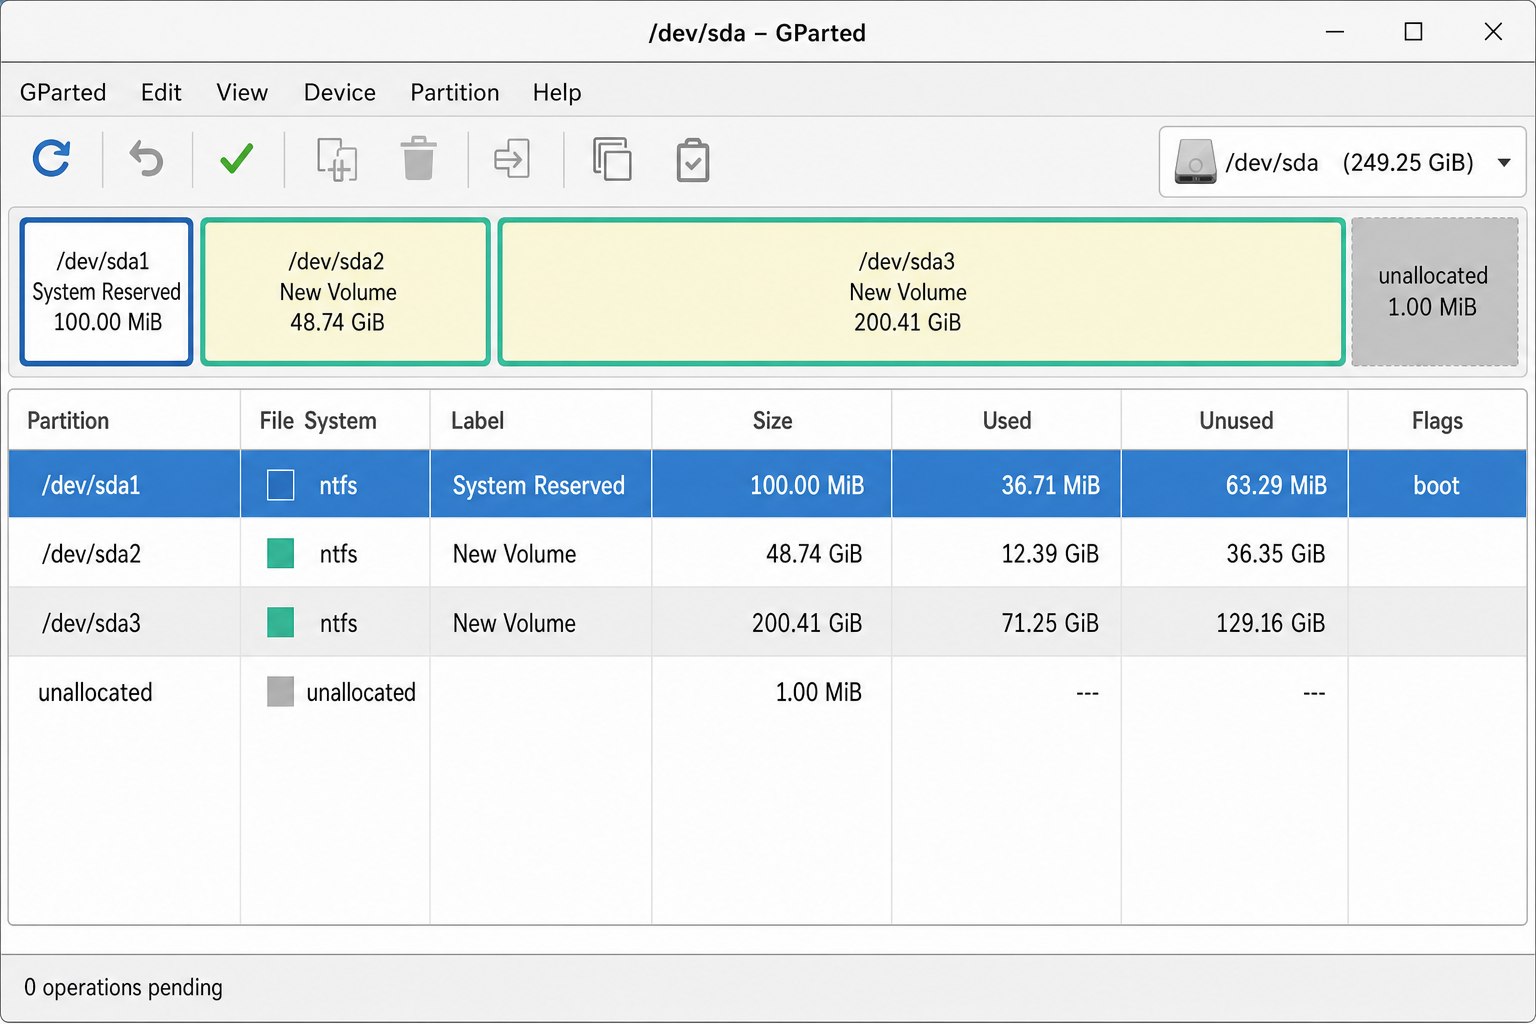Select /dev/sda1 block in disk map
Viewport: 1536px width, 1024px height.
pos(106,291)
